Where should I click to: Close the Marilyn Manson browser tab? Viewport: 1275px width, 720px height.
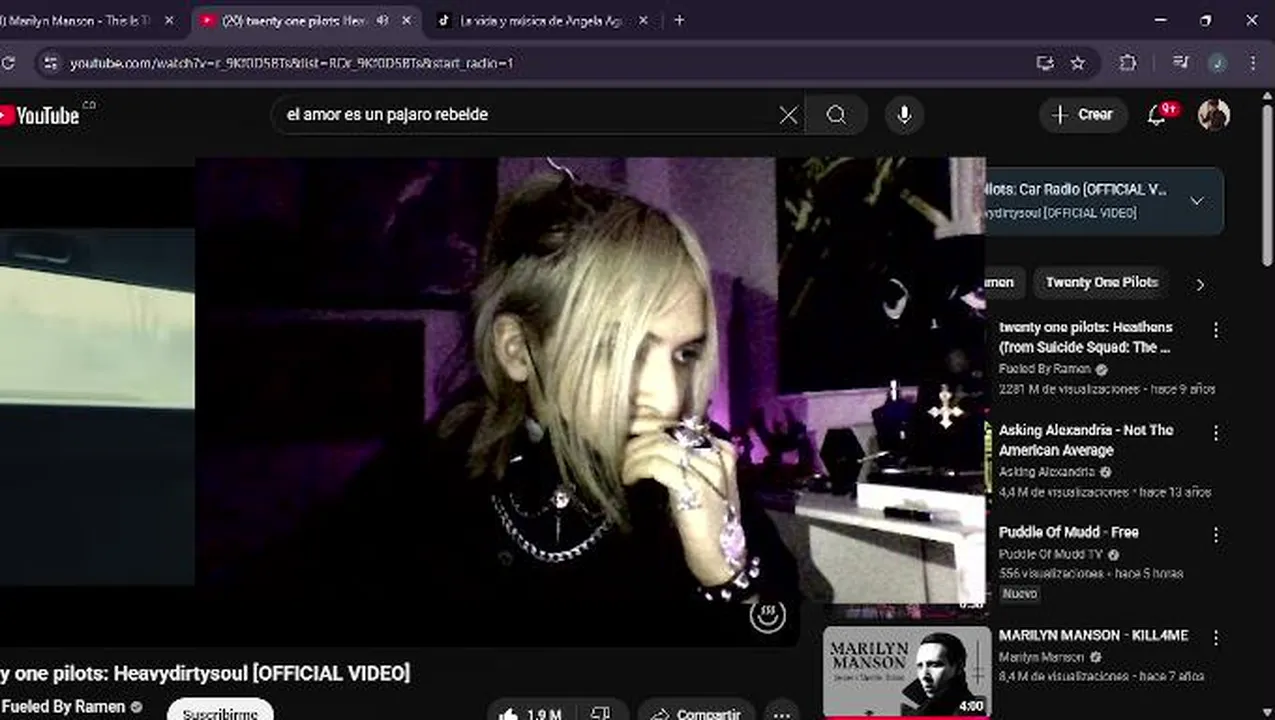(168, 20)
